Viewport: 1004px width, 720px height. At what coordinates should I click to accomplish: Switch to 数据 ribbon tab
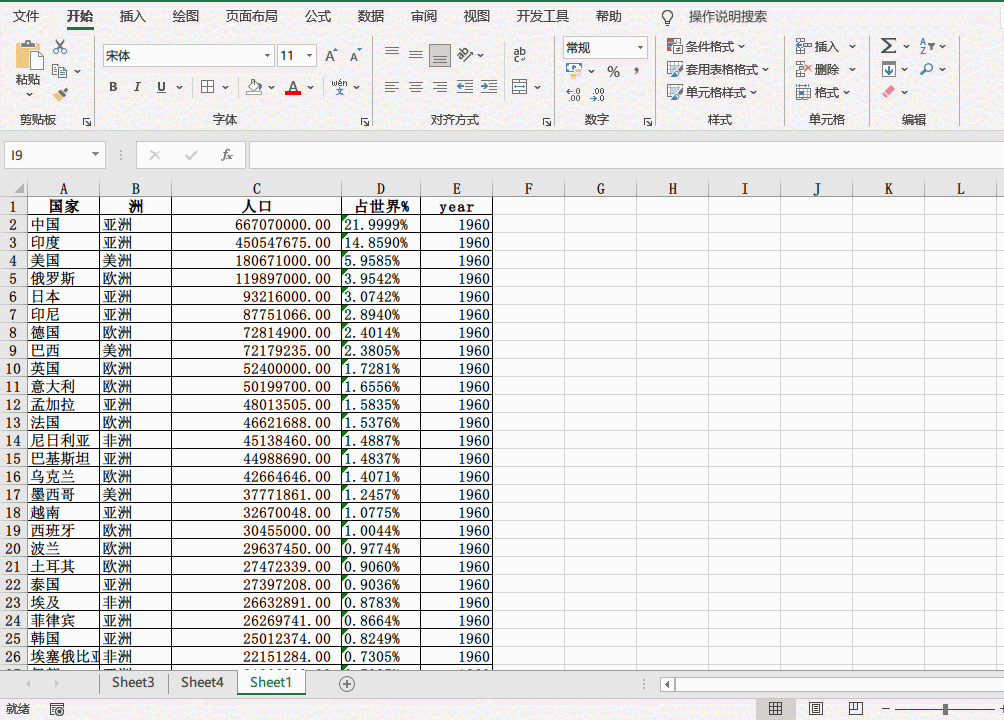(x=371, y=16)
